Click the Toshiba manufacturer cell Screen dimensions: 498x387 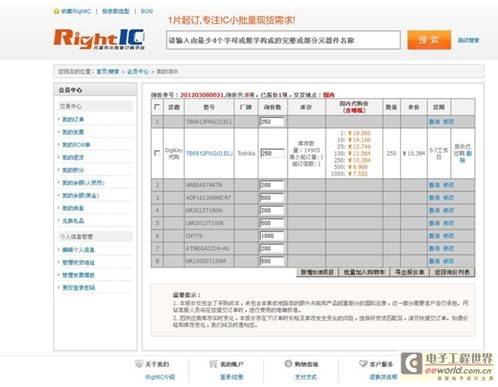pos(246,153)
